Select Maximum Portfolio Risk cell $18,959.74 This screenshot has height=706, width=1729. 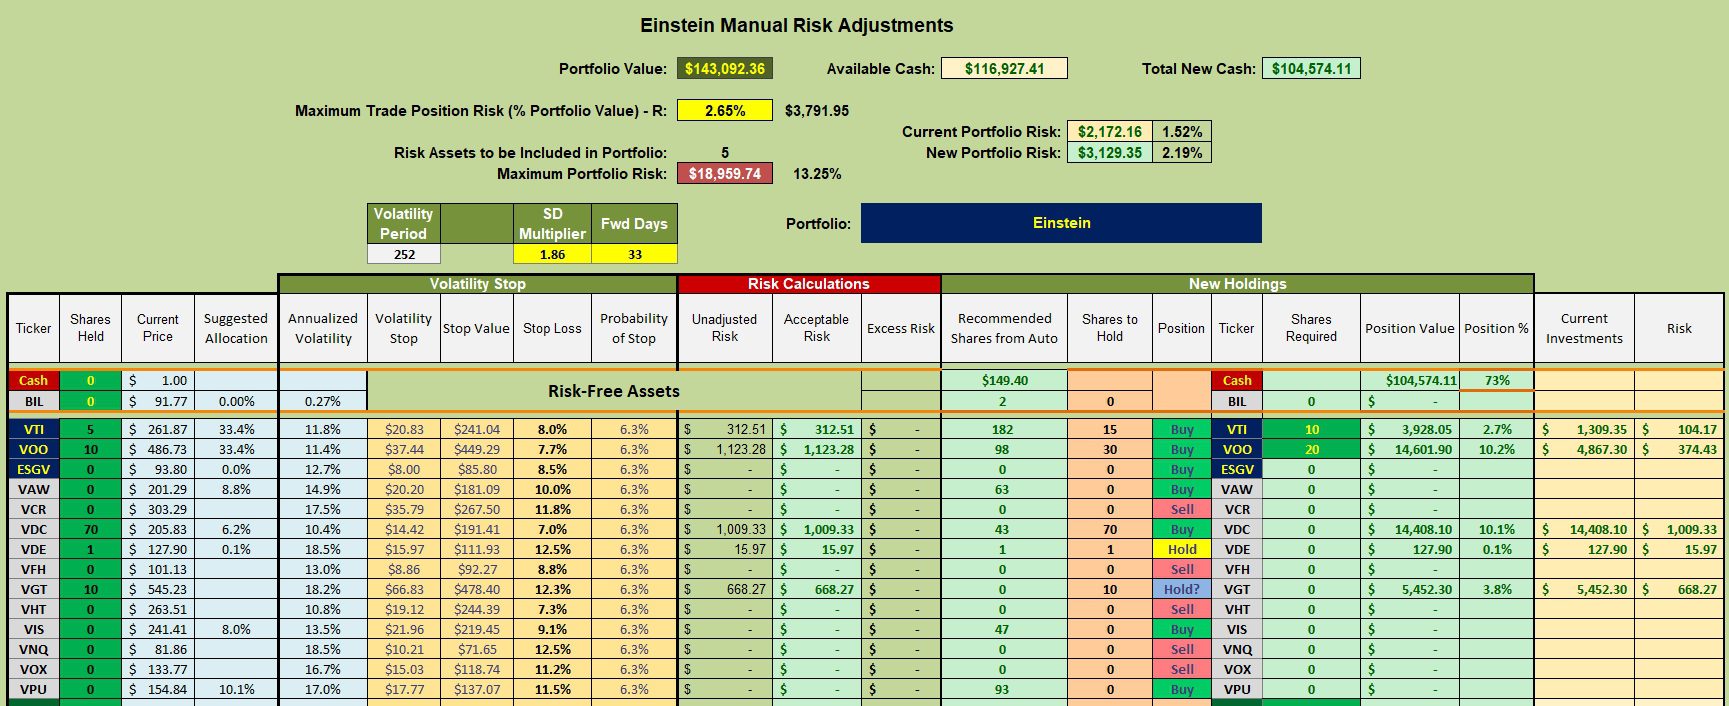point(725,174)
